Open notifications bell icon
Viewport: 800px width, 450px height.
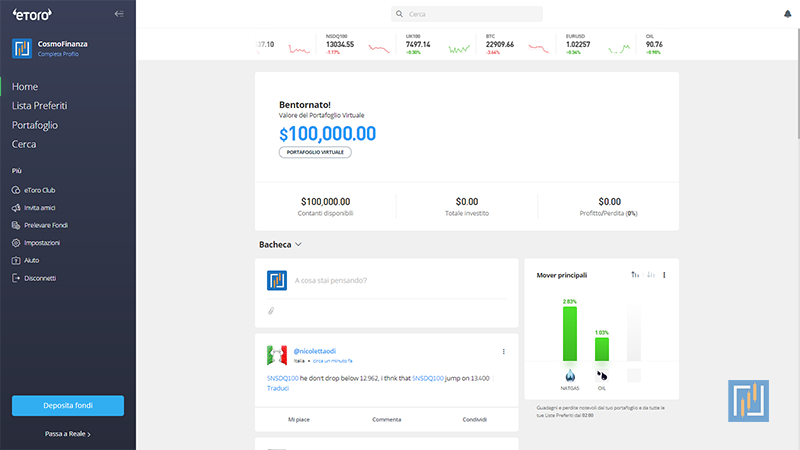pos(787,14)
